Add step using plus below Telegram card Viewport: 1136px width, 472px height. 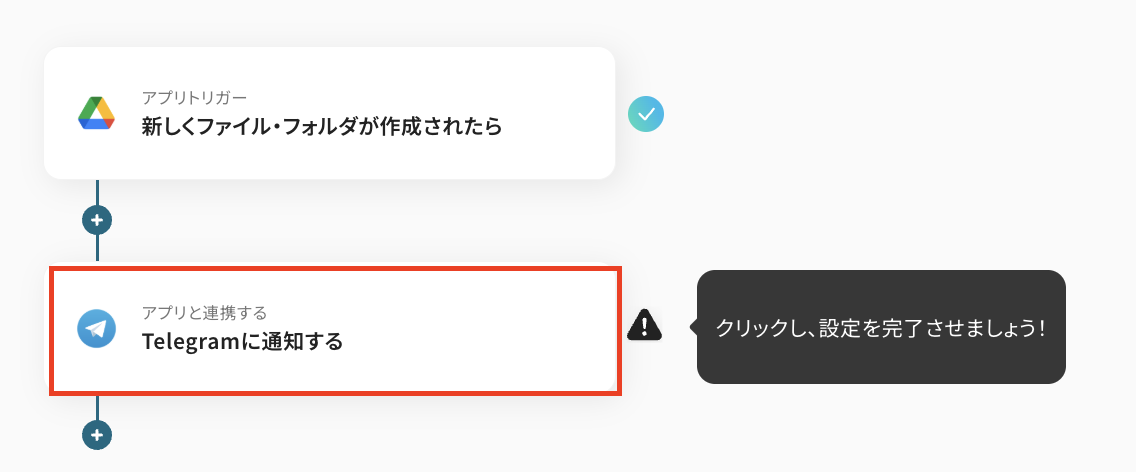coord(97,435)
